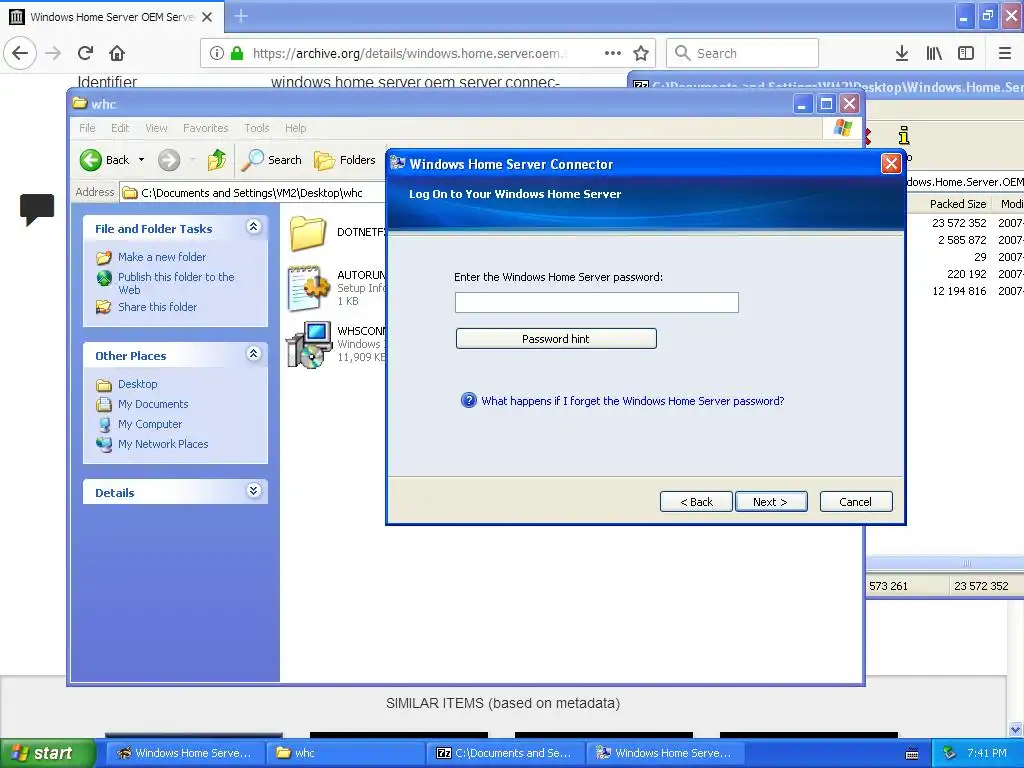The image size is (1024, 768).
Task: Select the DOTNETFX folder icon
Action: click(307, 233)
